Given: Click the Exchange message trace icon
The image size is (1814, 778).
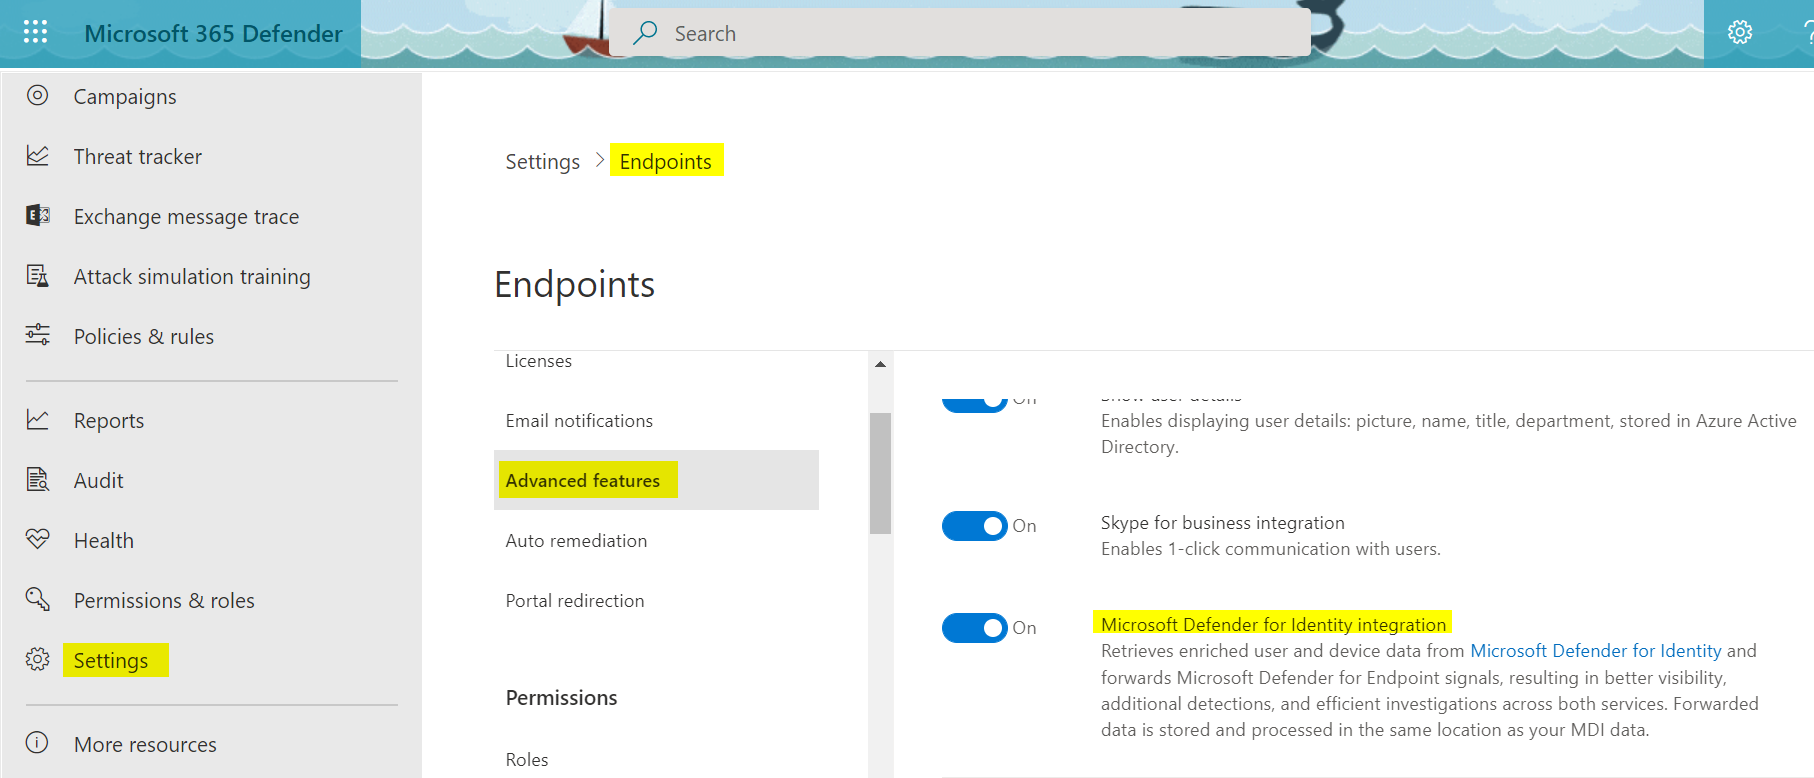Looking at the screenshot, I should [37, 216].
